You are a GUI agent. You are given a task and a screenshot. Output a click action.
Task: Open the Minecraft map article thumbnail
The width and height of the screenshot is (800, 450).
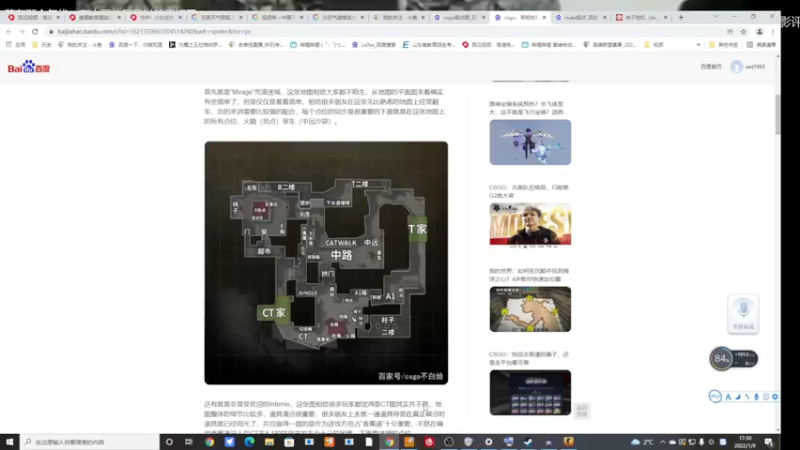pos(530,309)
